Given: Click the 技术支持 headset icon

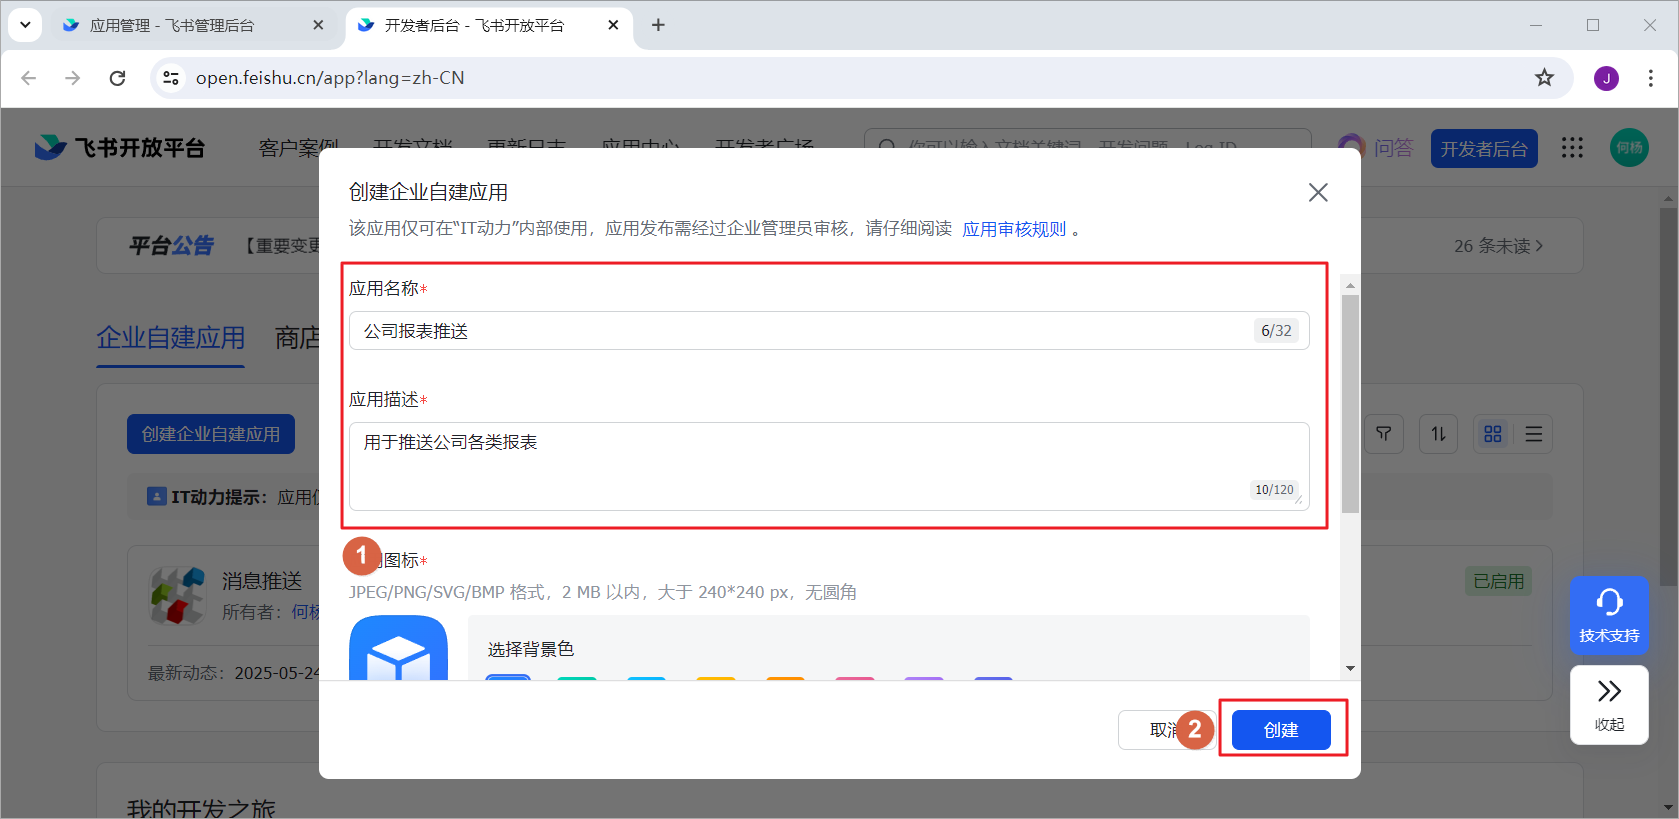Looking at the screenshot, I should coord(1609,603).
